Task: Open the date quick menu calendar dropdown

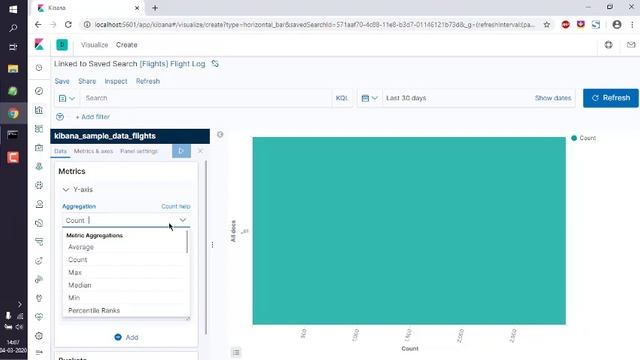Action: [369, 98]
